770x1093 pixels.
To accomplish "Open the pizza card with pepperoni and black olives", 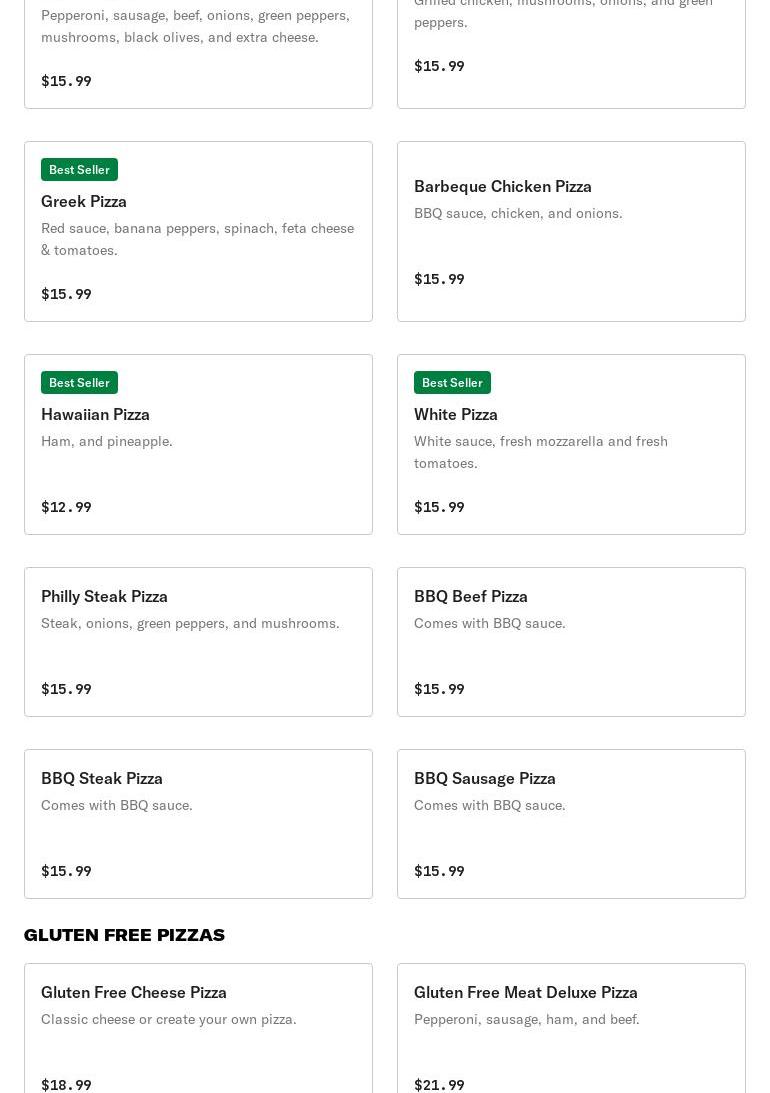I will coord(199,49).
